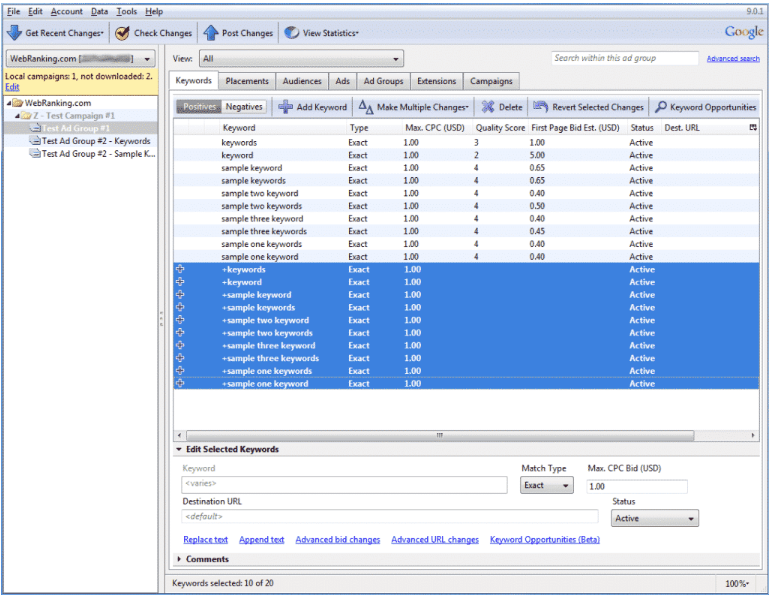Toggle the Positives keyword filter

point(198,107)
